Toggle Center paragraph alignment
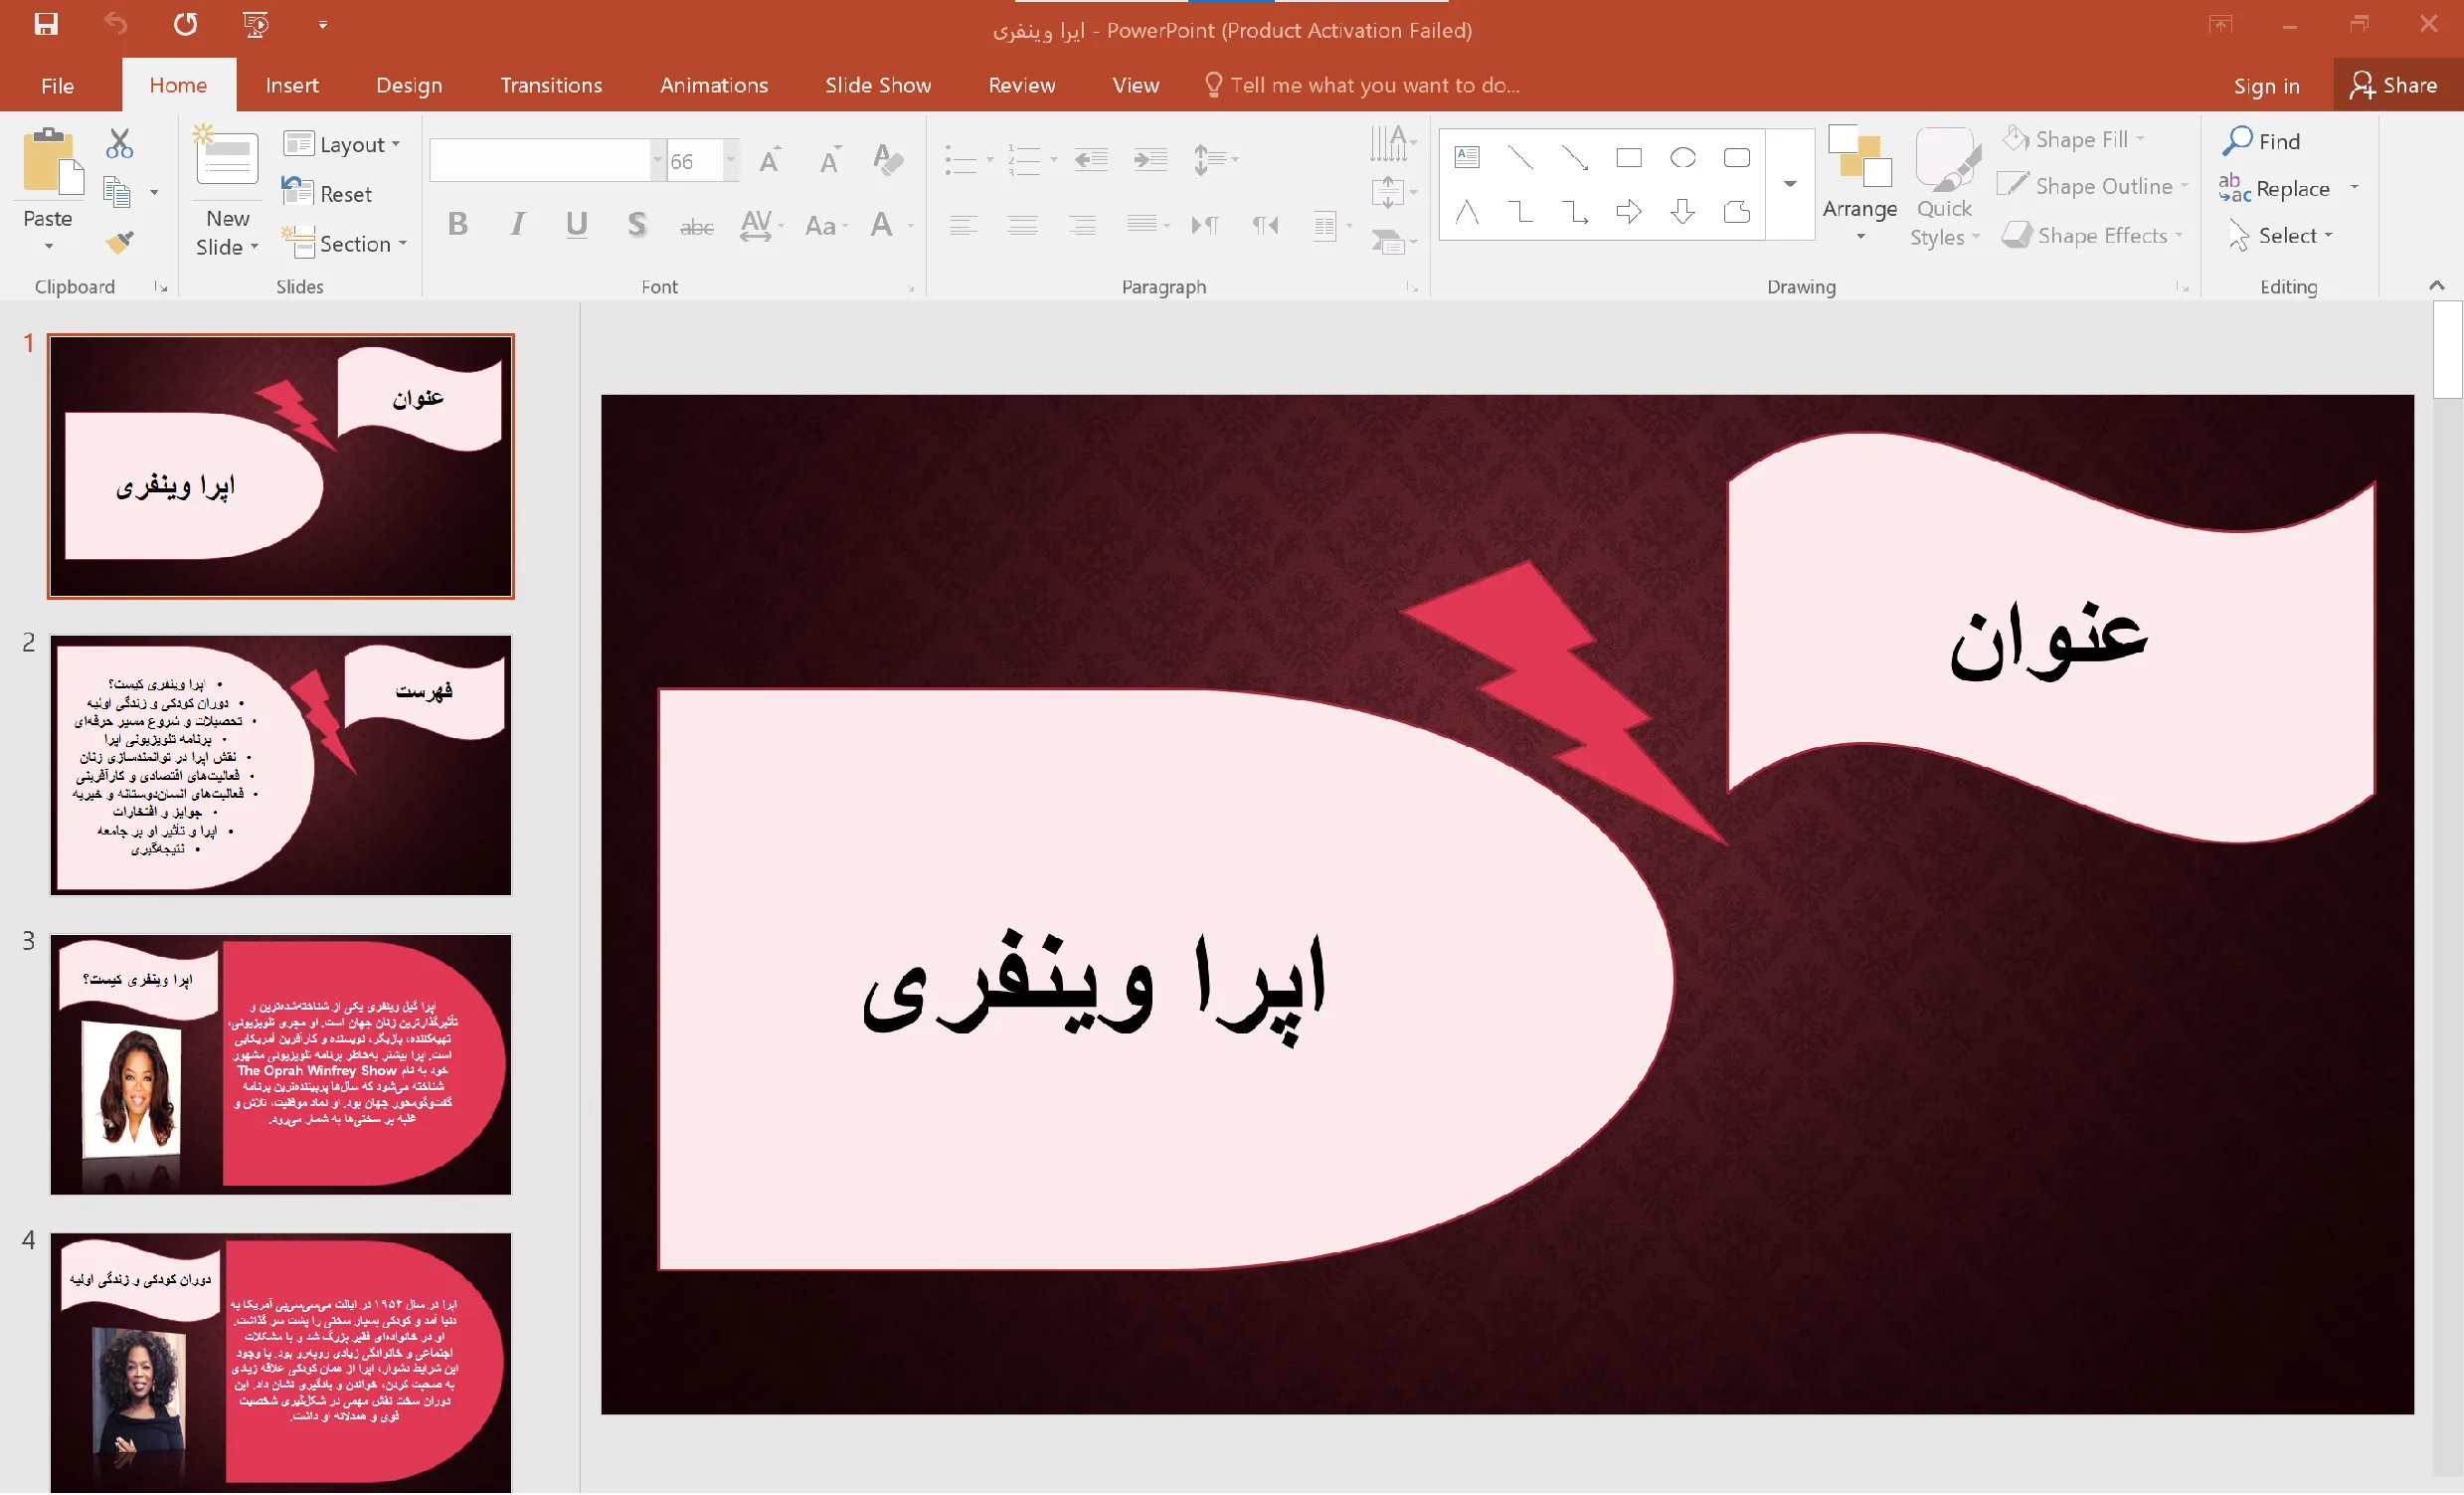Screen dimensions: 2464x1495 point(1023,225)
